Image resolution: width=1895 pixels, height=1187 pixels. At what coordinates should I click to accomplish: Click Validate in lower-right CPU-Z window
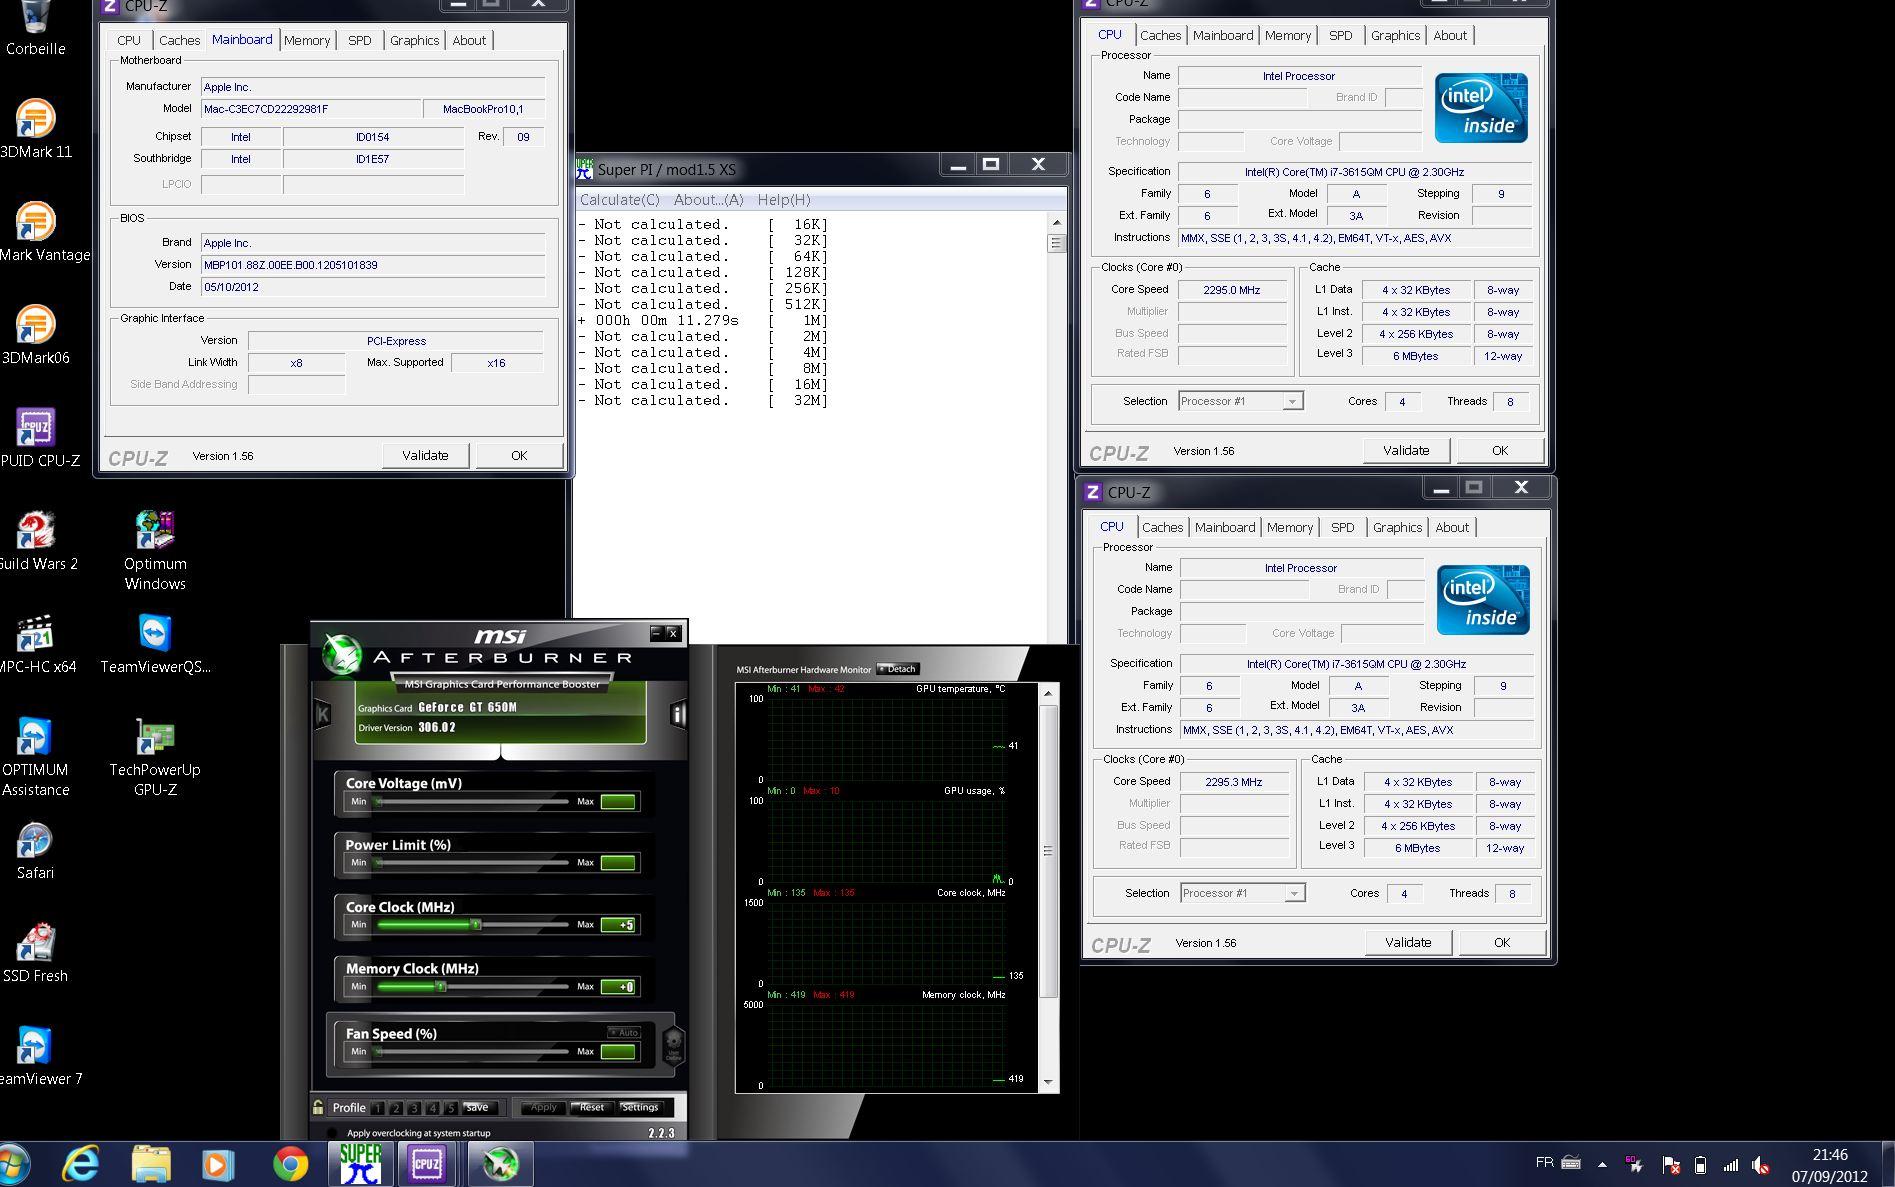click(x=1408, y=942)
